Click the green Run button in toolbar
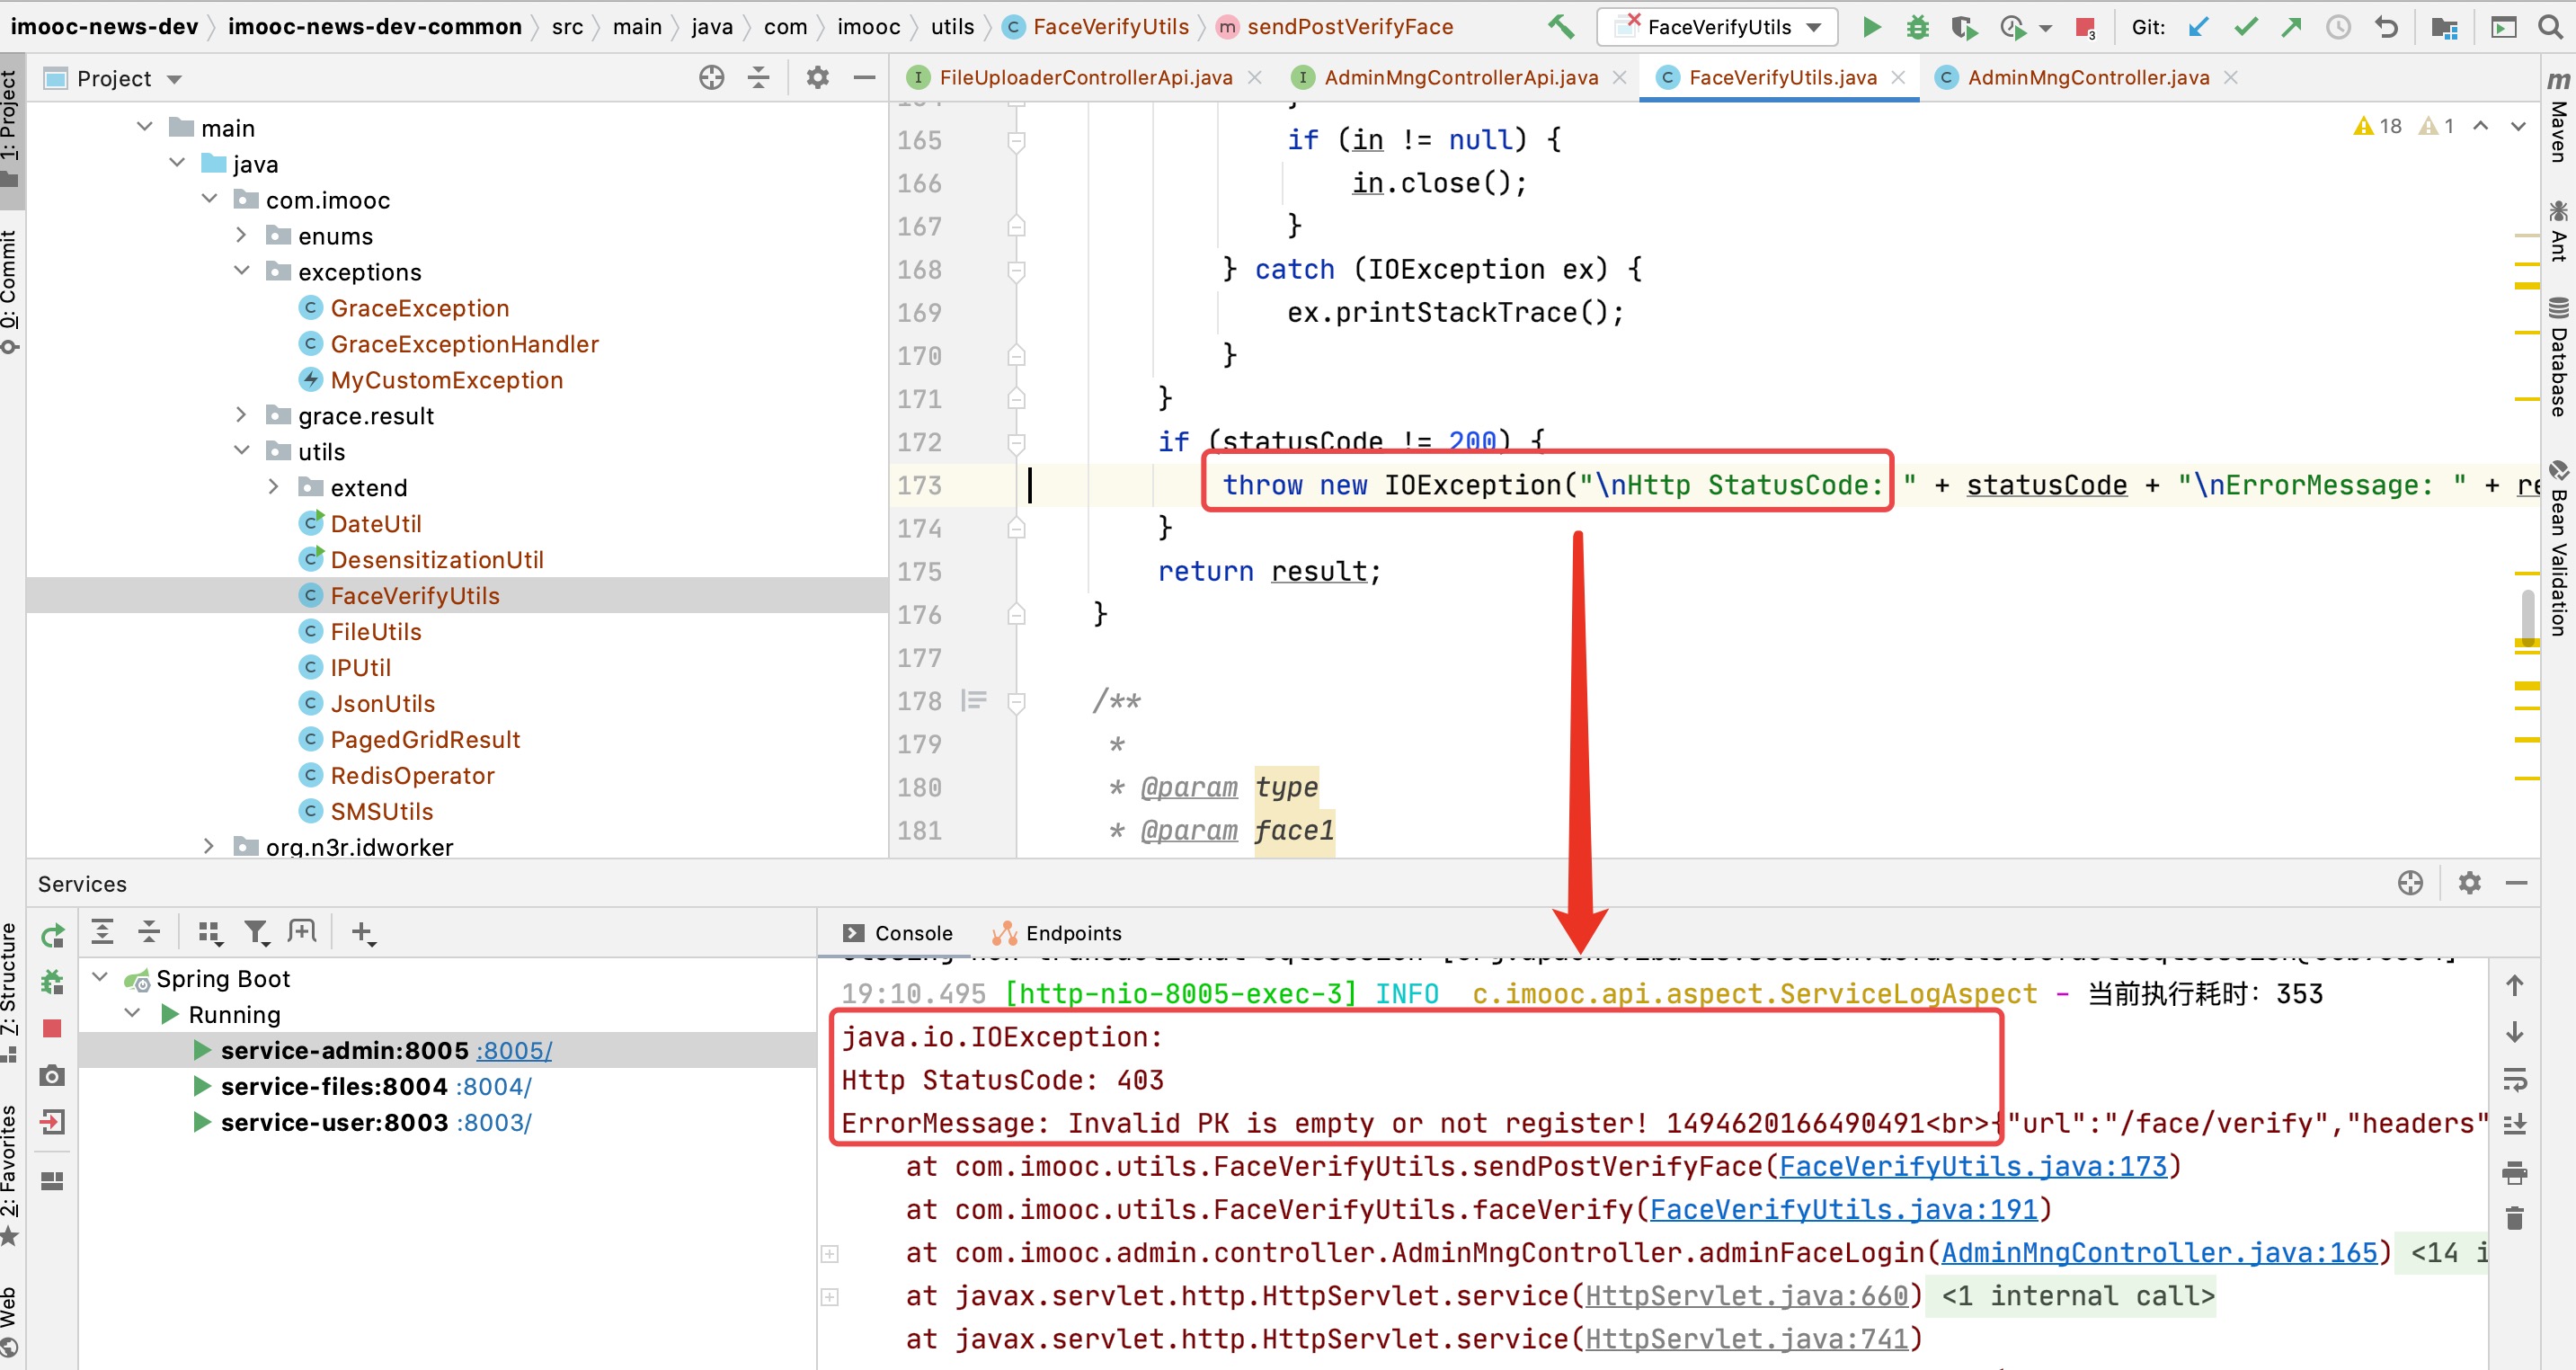 coord(1871,27)
